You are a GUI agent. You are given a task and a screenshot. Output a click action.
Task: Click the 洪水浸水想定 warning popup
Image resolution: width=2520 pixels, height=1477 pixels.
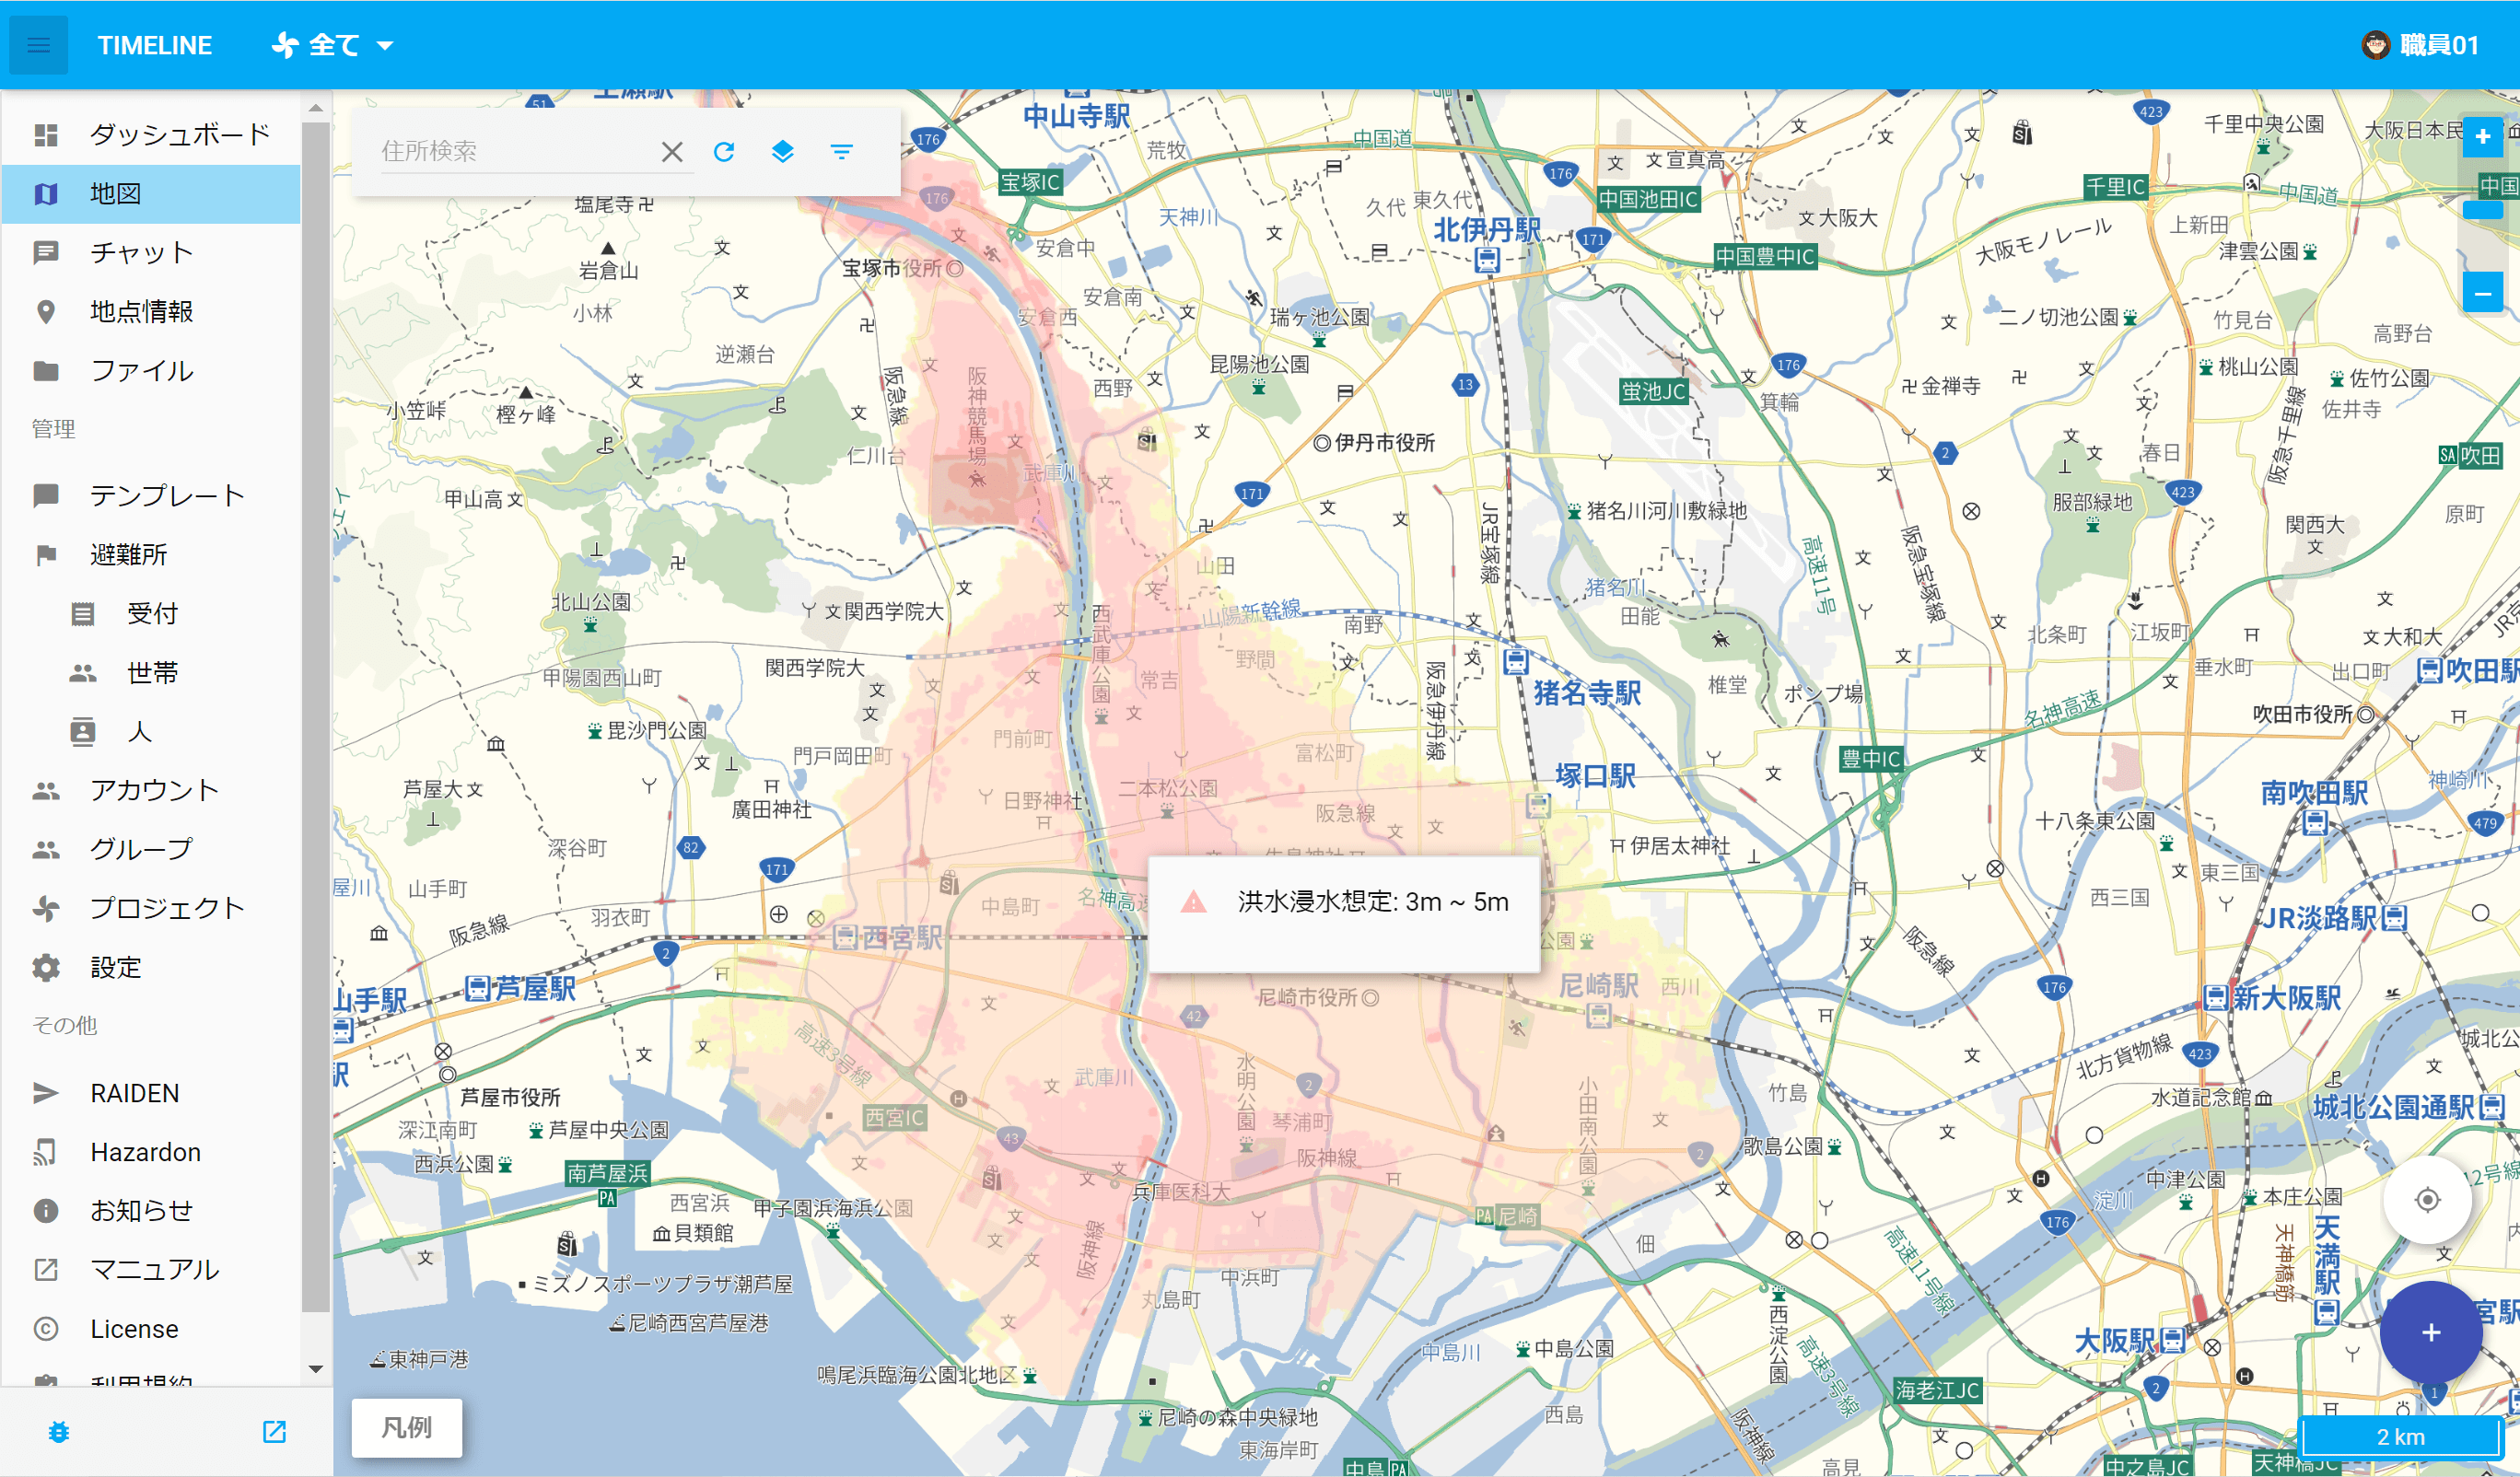(1343, 913)
